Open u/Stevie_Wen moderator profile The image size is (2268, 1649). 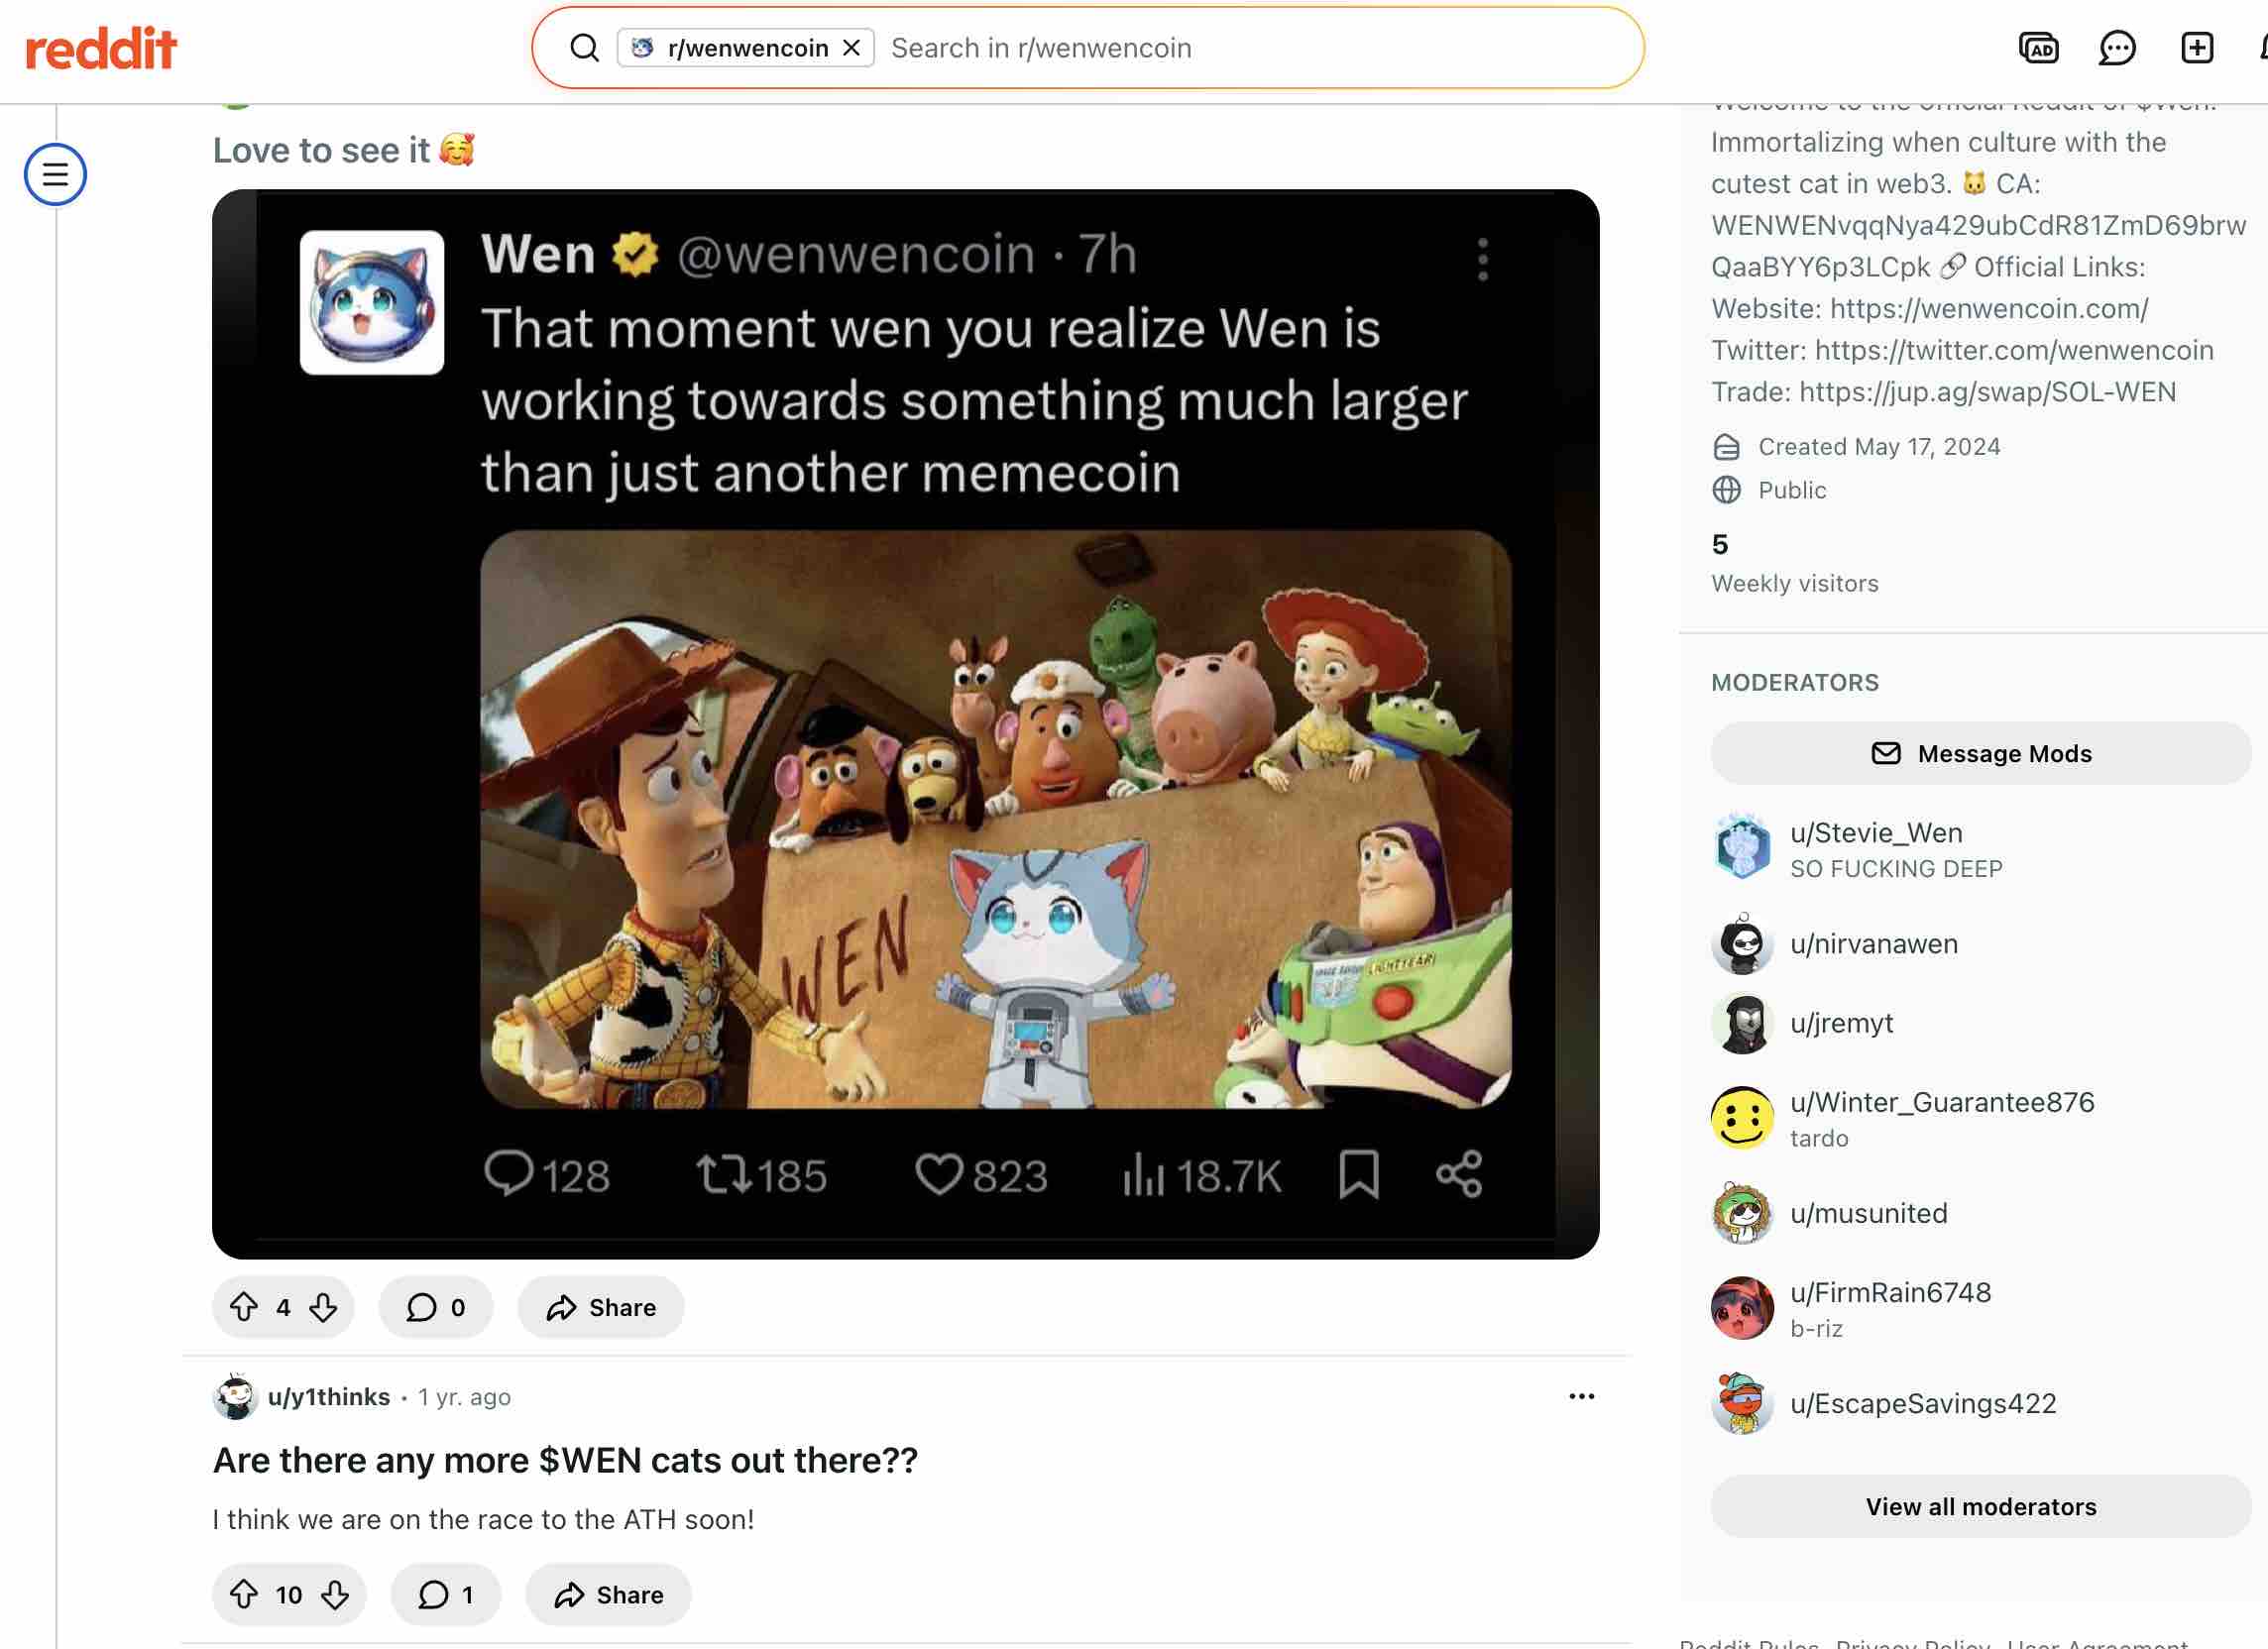(1876, 833)
